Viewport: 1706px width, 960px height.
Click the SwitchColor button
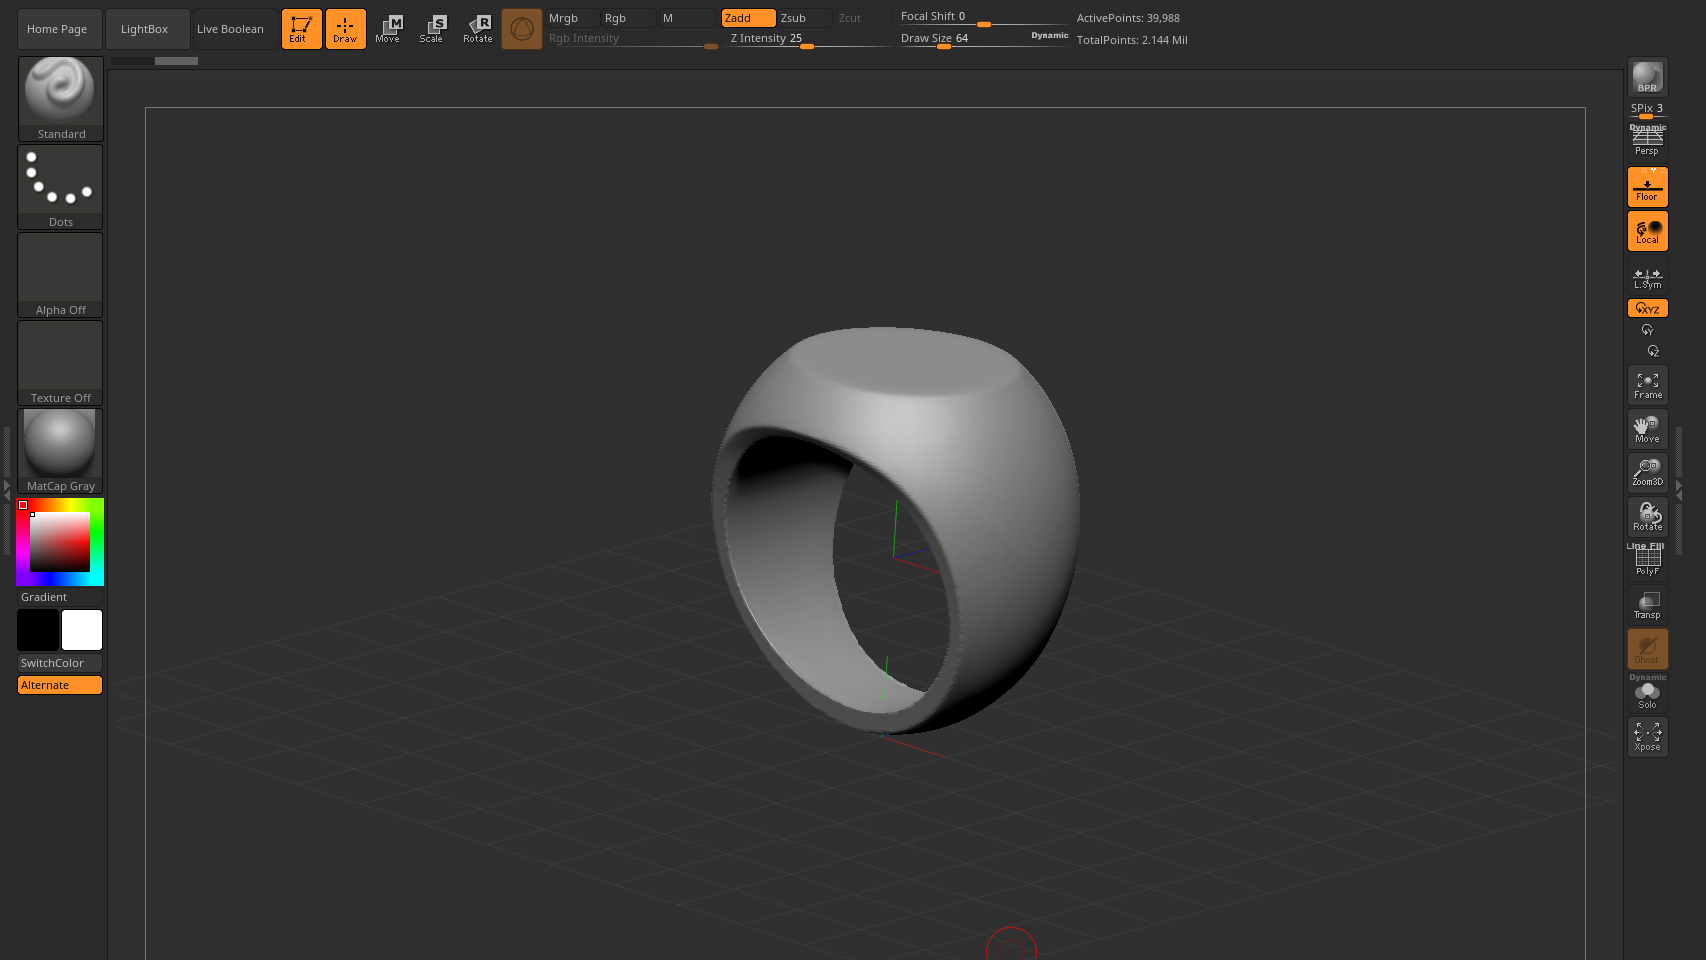[60, 663]
